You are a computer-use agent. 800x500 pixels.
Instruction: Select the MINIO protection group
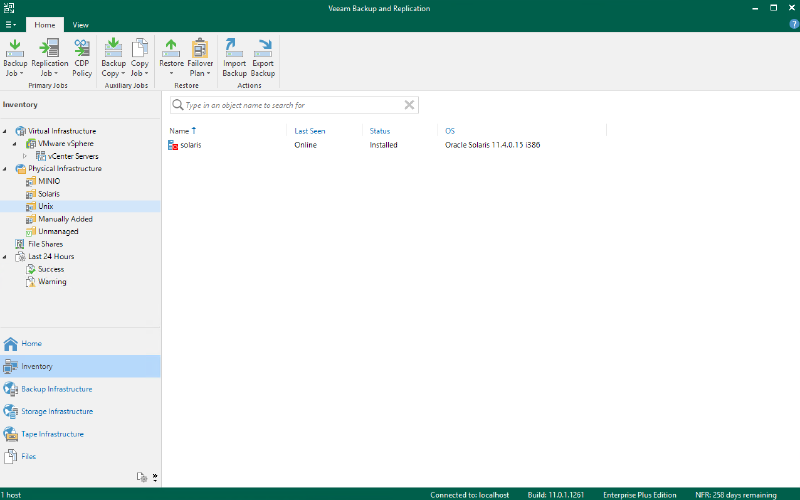pyautogui.click(x=49, y=181)
